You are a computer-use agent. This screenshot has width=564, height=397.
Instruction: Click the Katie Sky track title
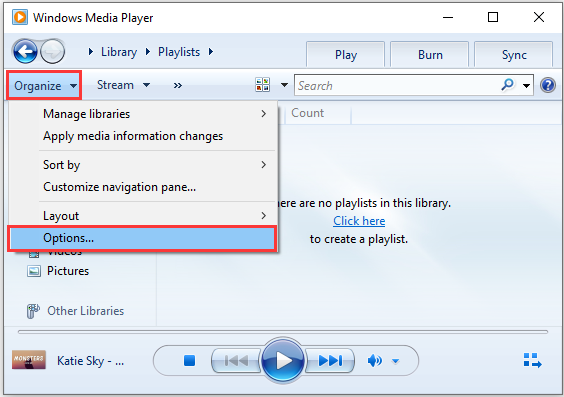click(90, 360)
